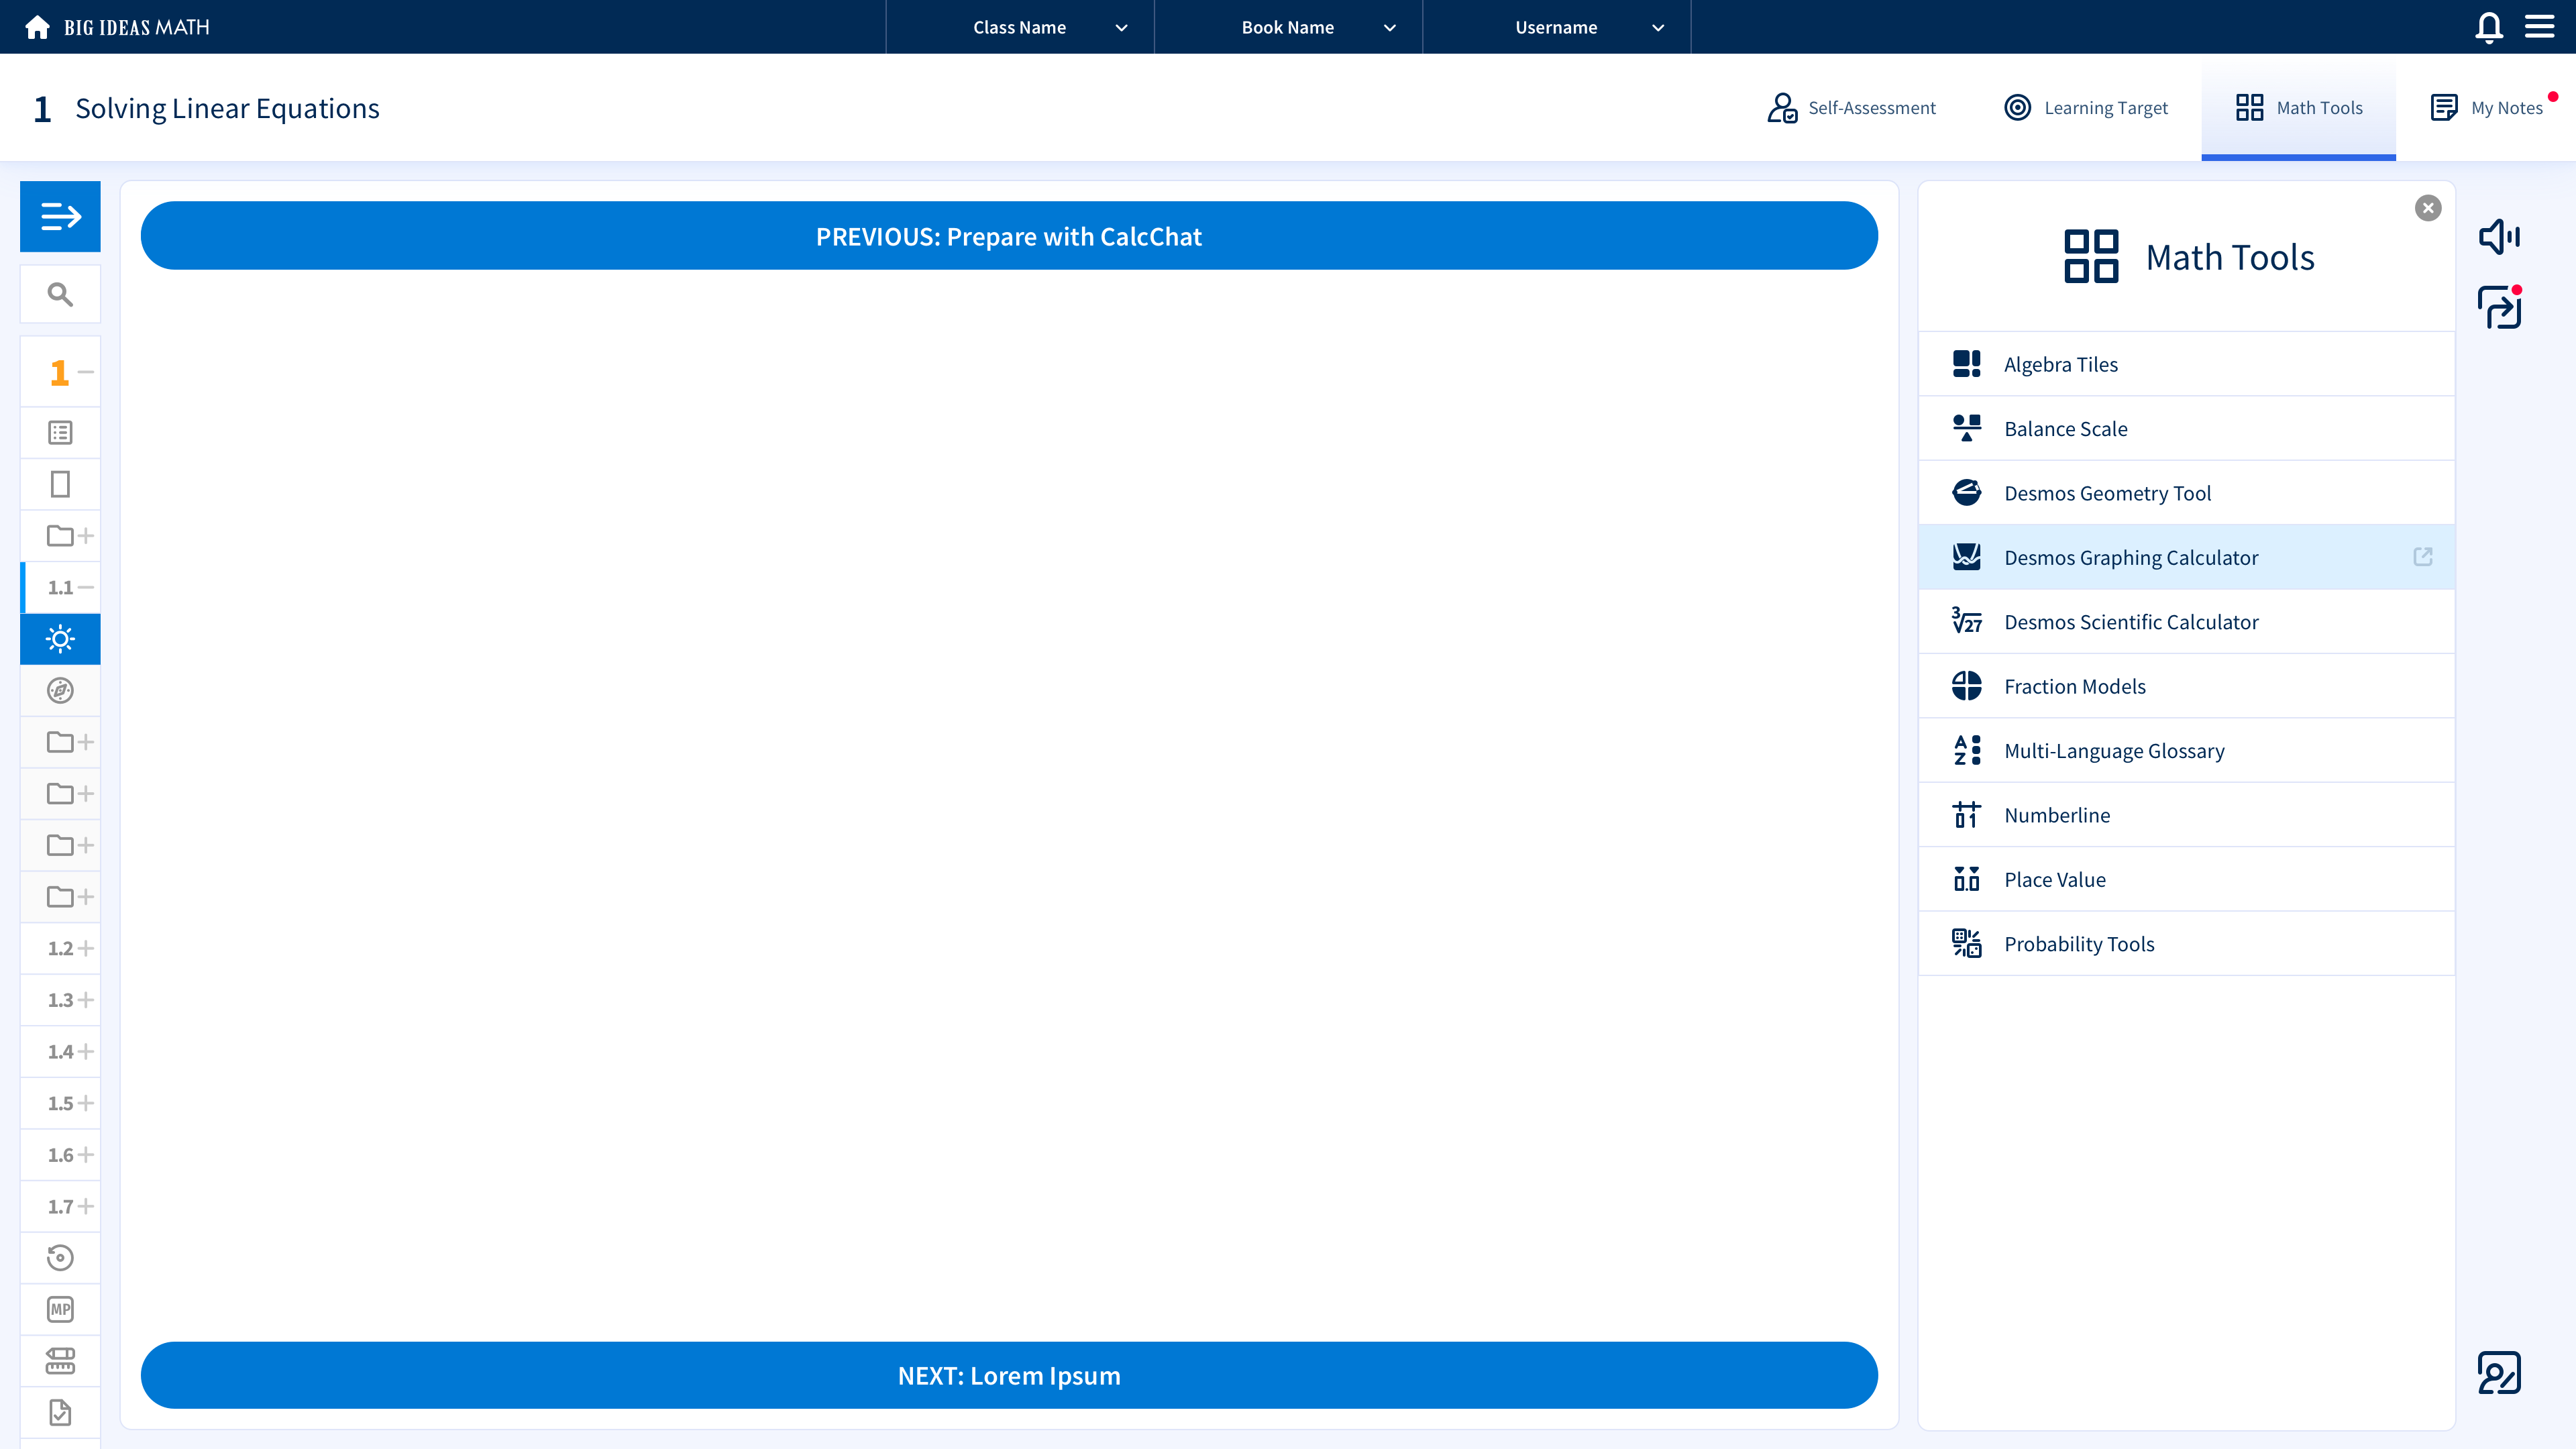
Task: Collapse the sidebar navigation arrow button
Action: click(x=60, y=216)
